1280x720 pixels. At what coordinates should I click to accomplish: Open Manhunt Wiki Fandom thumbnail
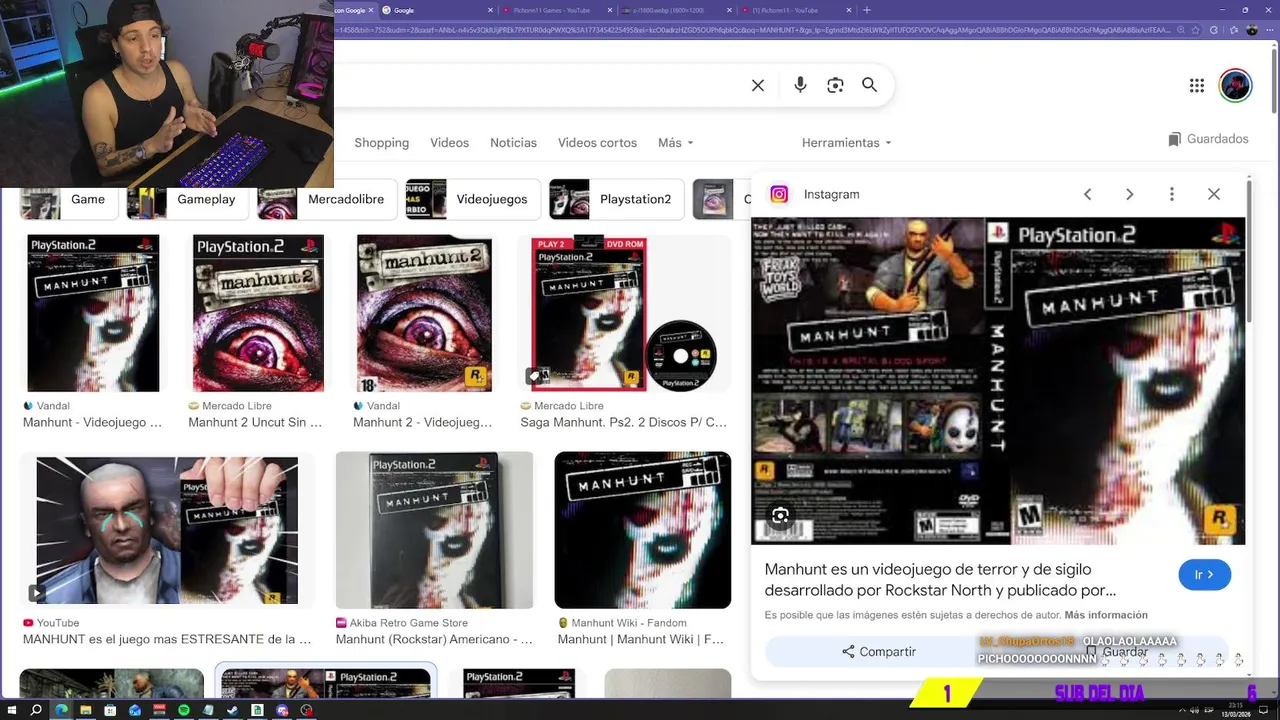coord(642,530)
